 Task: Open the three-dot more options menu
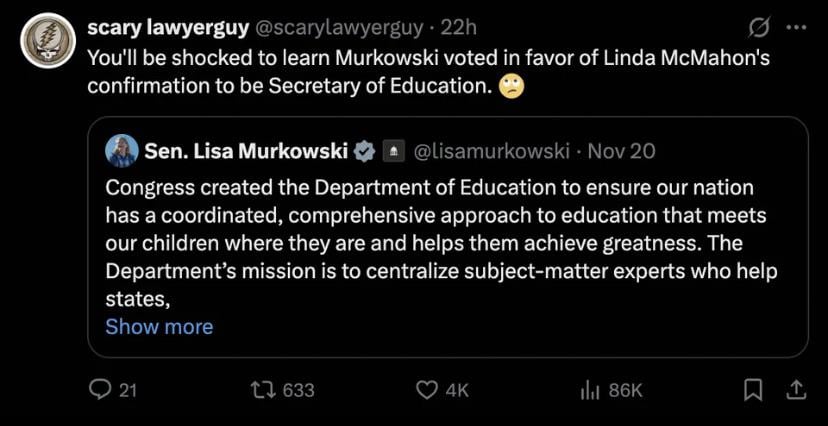click(x=796, y=26)
